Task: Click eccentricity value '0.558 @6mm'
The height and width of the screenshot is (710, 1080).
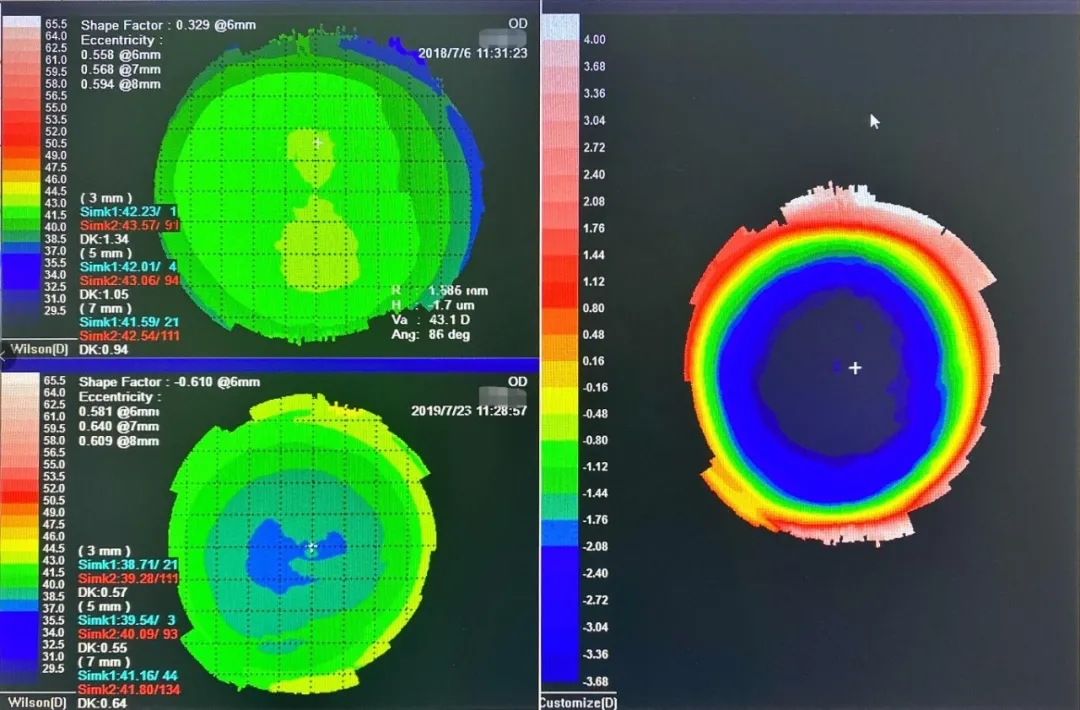Action: click(x=121, y=55)
